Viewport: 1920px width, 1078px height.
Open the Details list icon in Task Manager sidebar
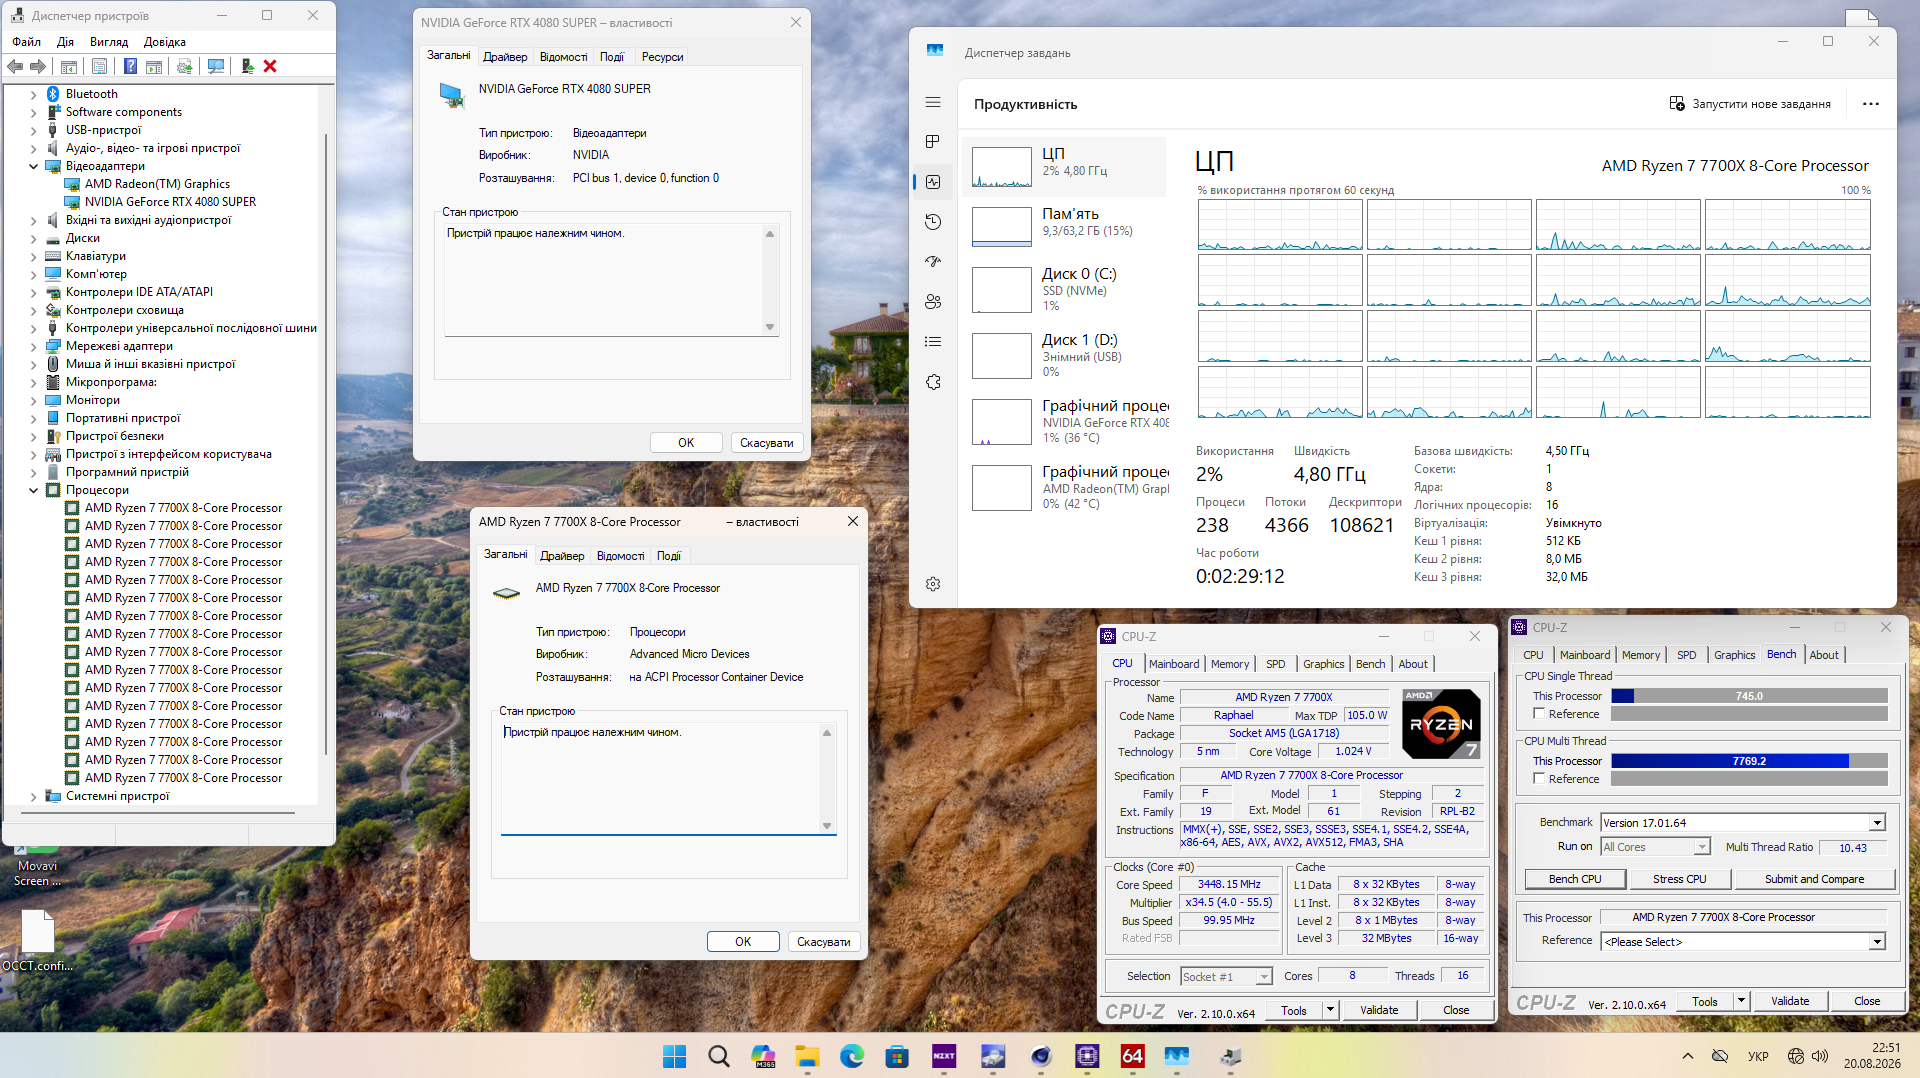(x=933, y=342)
